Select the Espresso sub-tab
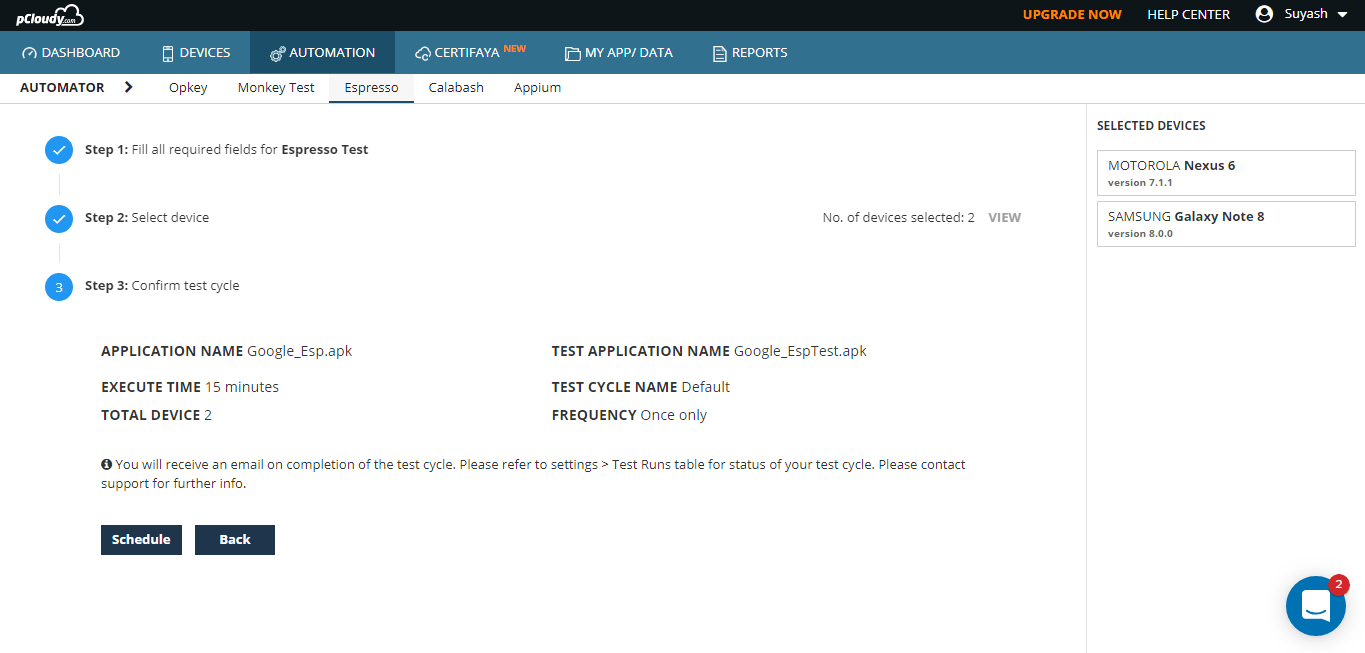Screen dimensions: 1365x653 [372, 88]
